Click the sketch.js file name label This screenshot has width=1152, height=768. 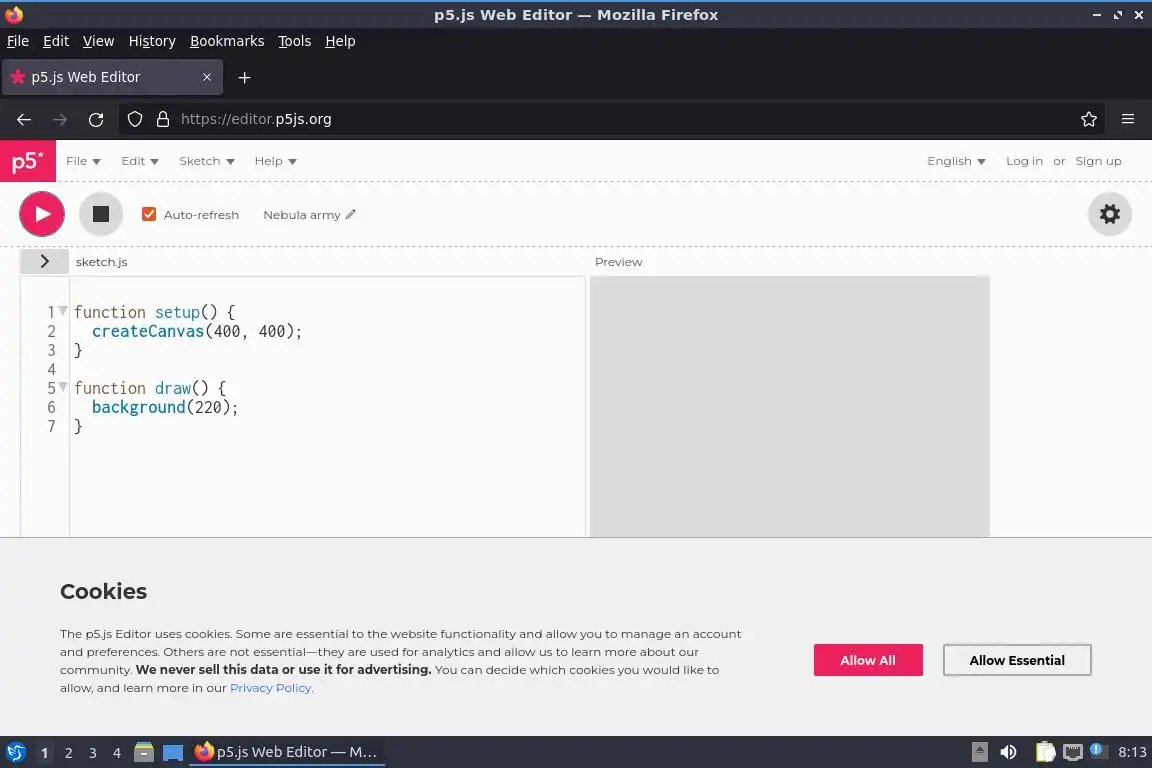[101, 262]
